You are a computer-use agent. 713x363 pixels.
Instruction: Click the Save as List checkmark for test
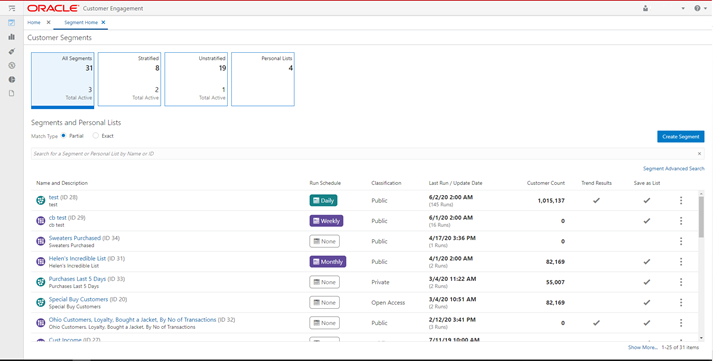pyautogui.click(x=647, y=201)
